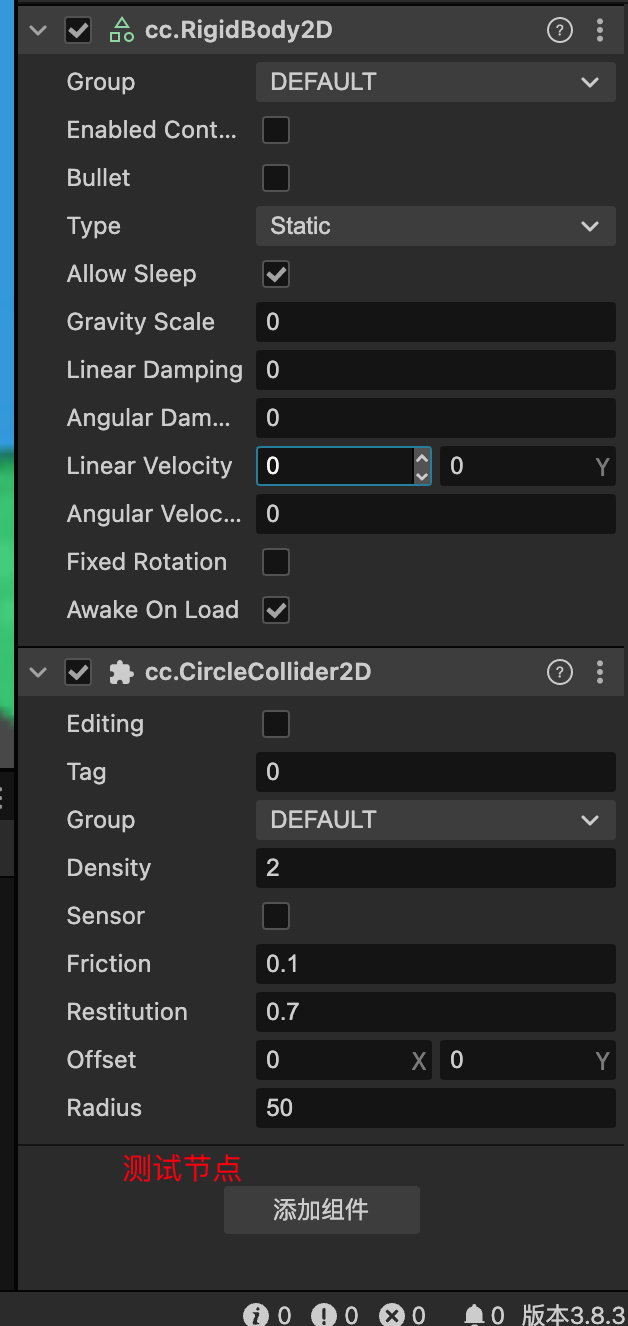The height and width of the screenshot is (1326, 628).
Task: Collapse the cc.RigidBody2D section
Action: (x=39, y=30)
